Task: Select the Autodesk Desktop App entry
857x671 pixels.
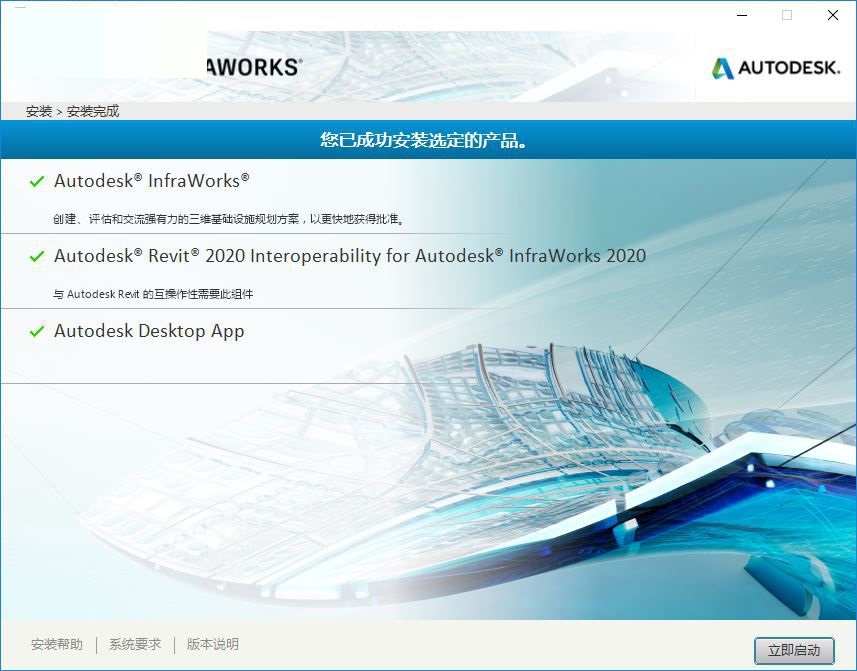Action: 149,331
